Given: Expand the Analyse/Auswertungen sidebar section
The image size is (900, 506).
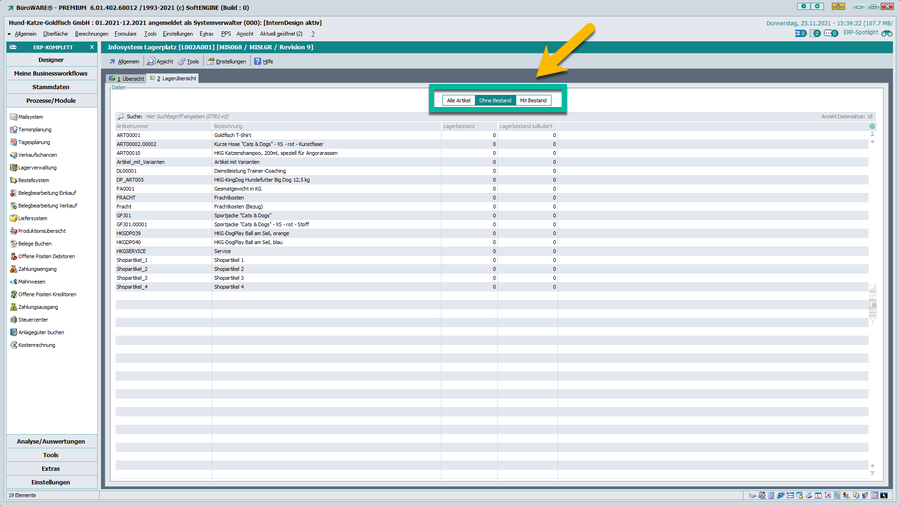Looking at the screenshot, I should pyautogui.click(x=50, y=441).
